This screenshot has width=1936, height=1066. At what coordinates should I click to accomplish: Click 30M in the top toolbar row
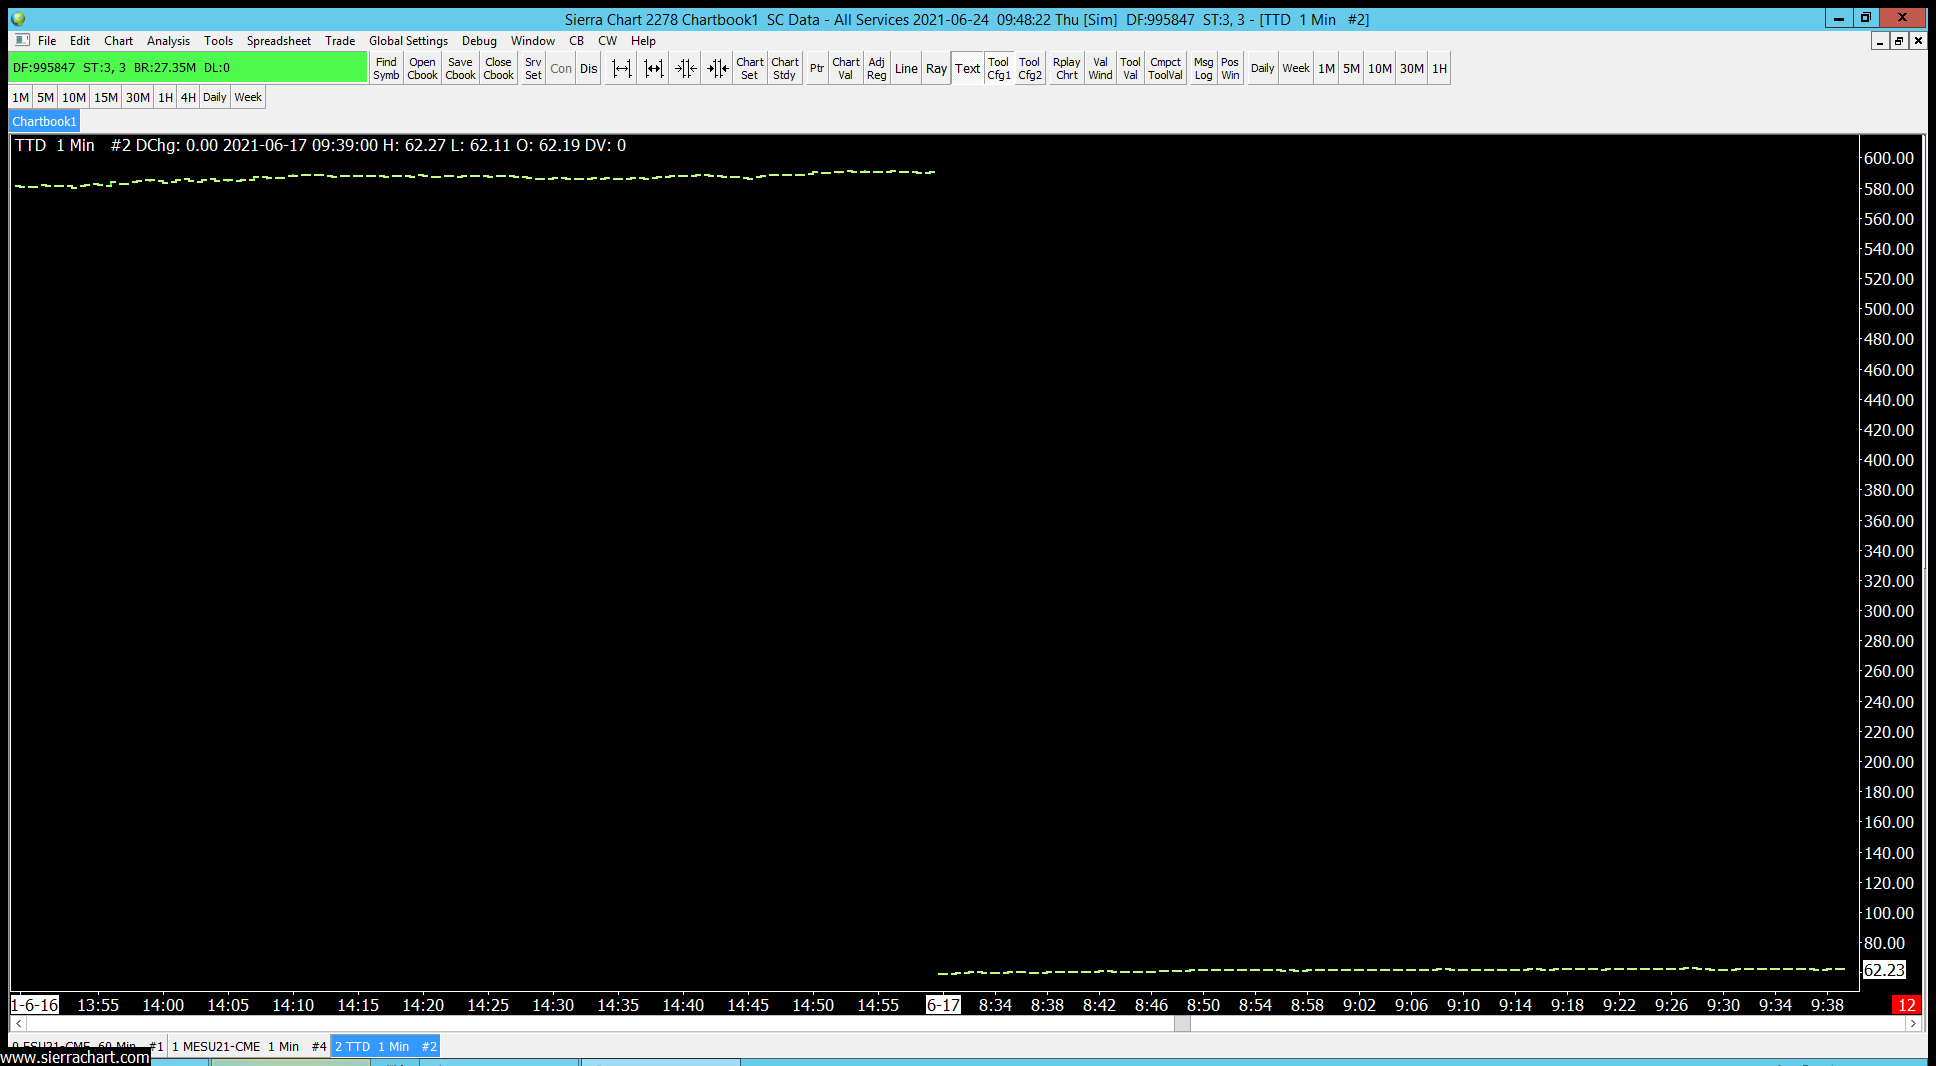coord(1412,68)
